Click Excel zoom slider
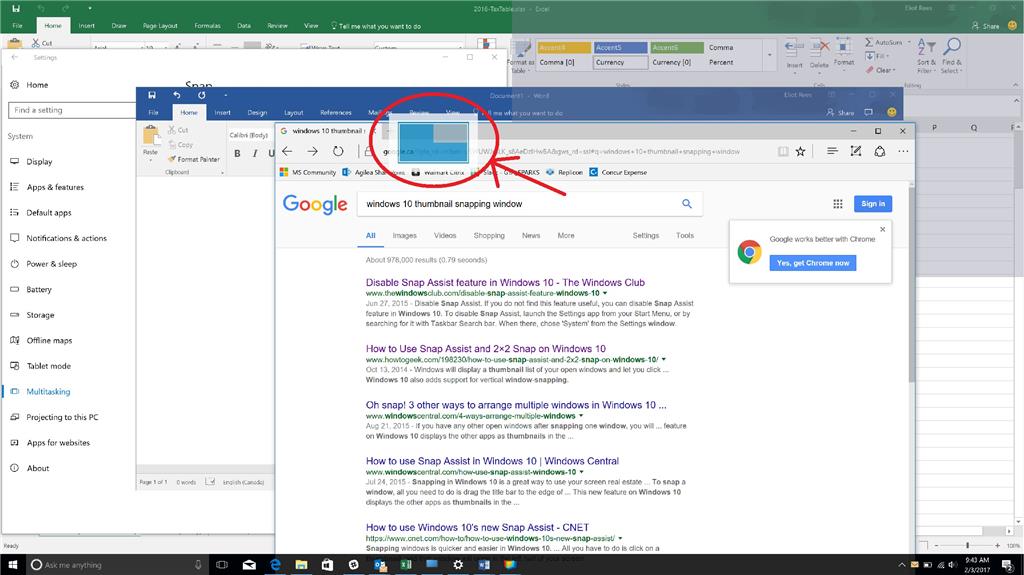1024x575 pixels. [967, 545]
